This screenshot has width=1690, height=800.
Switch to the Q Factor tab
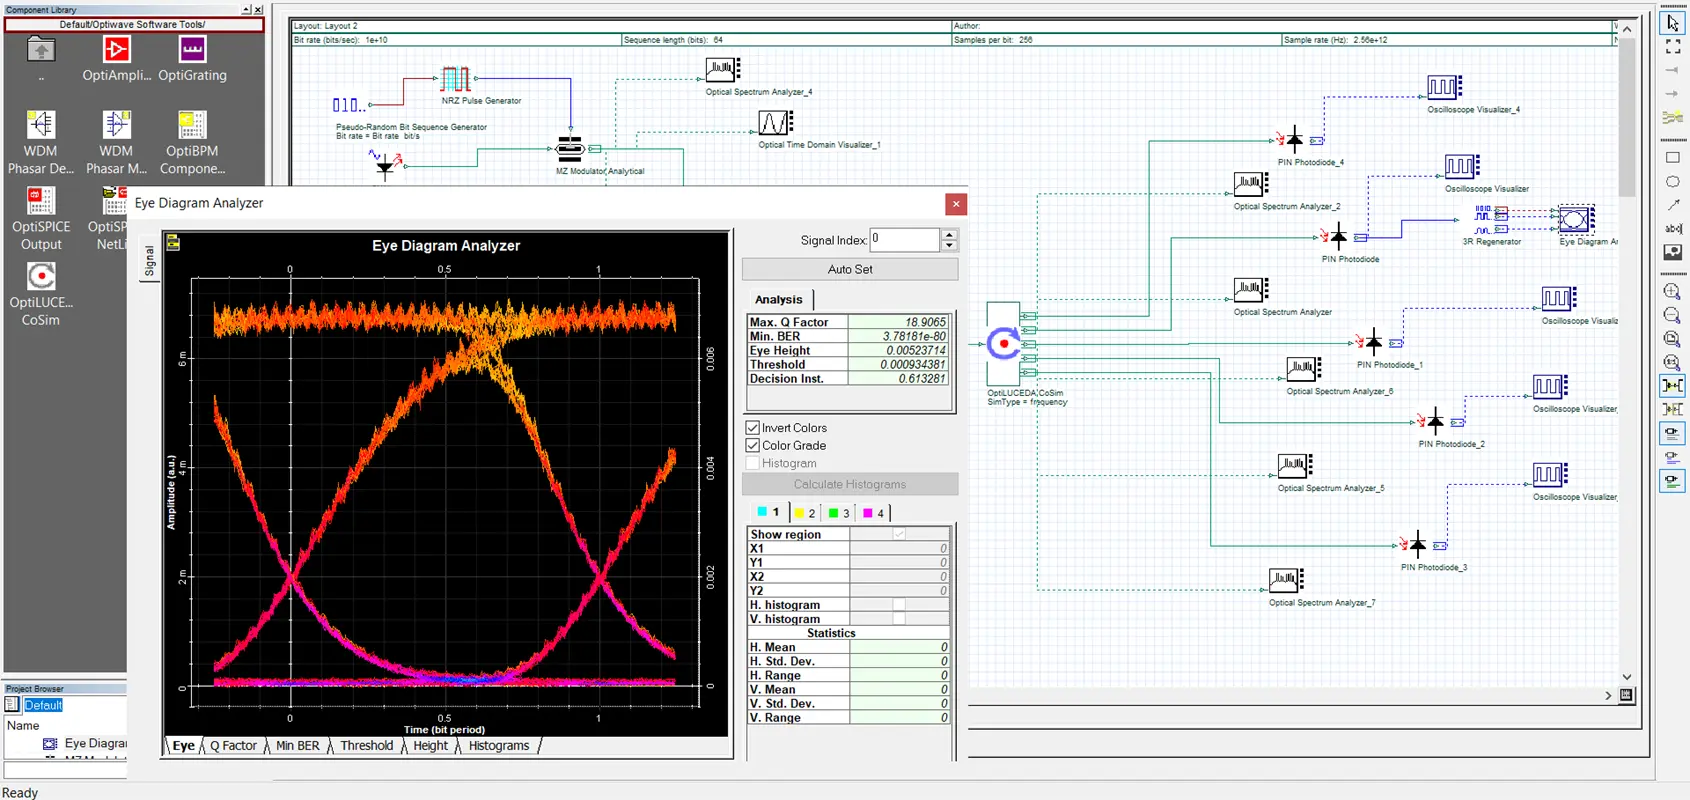coord(233,746)
